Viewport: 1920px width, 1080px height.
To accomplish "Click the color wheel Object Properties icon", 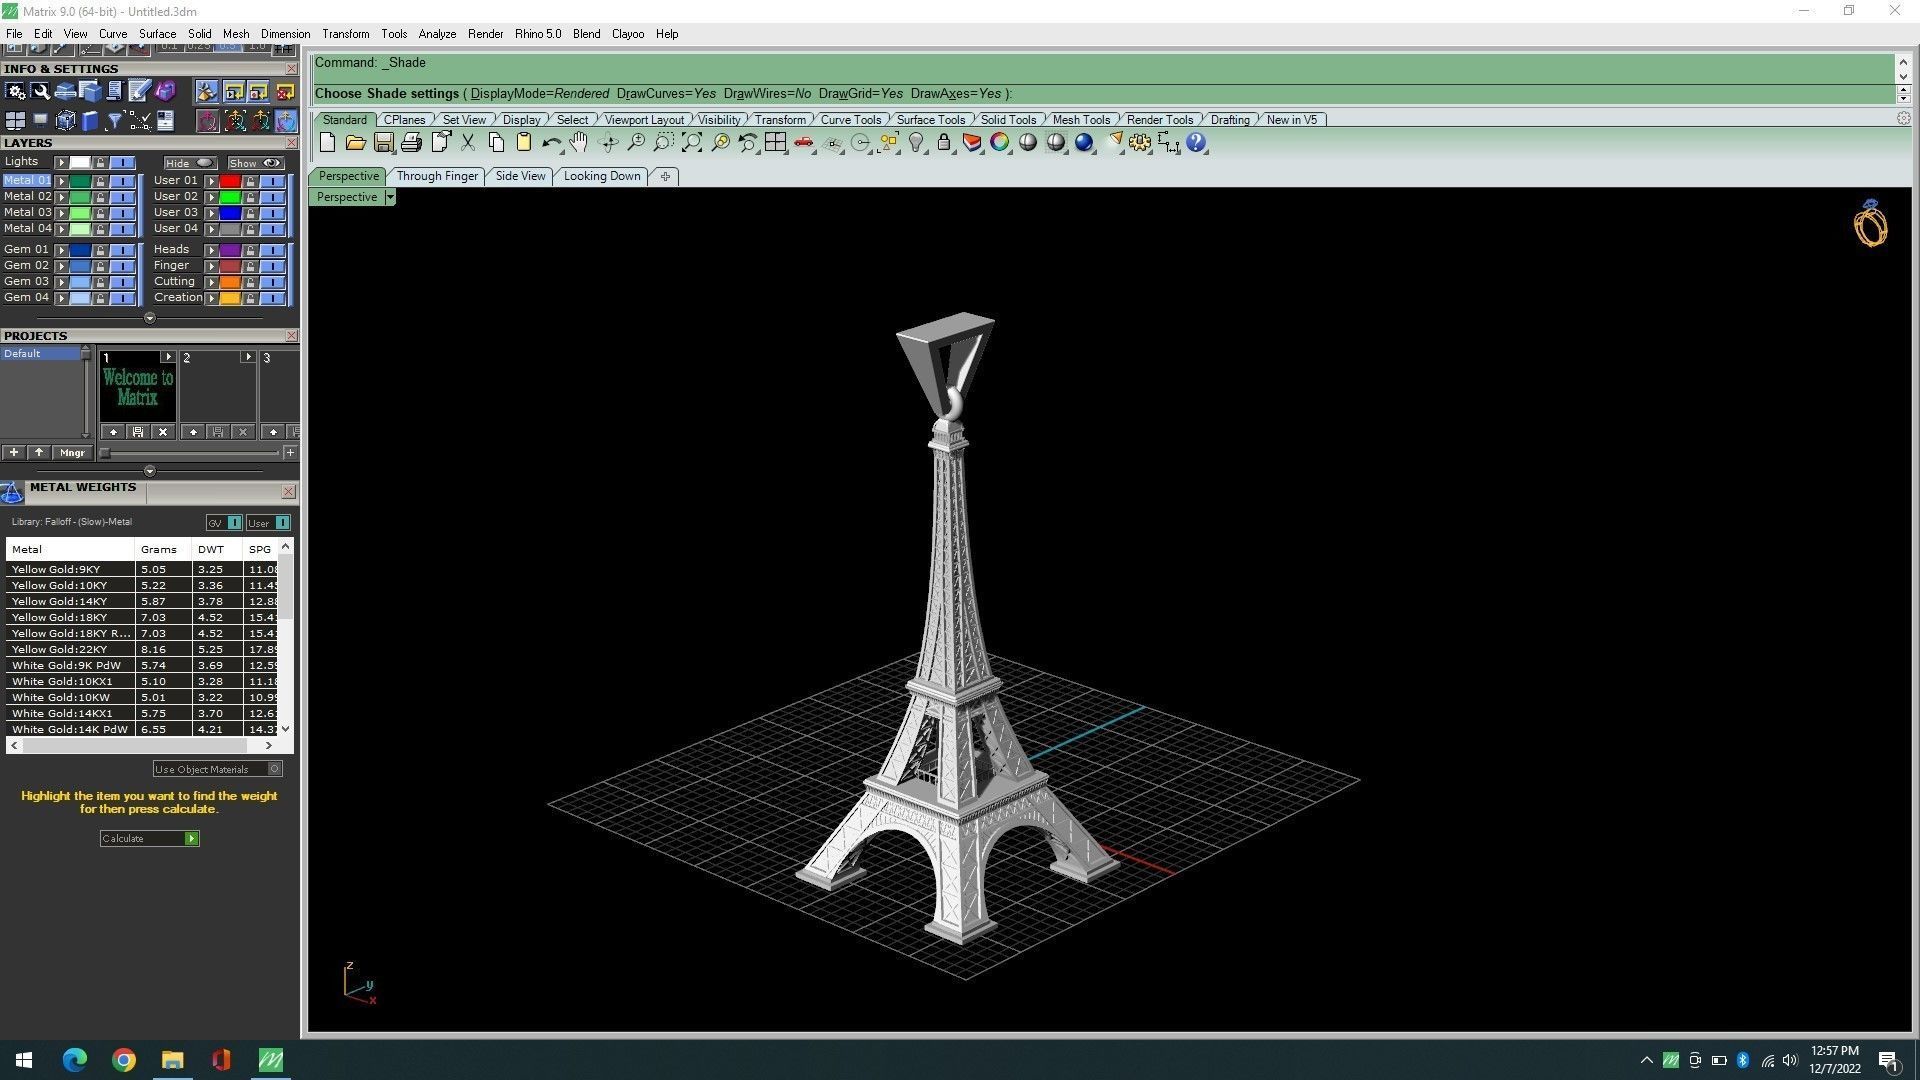I will pos(1000,143).
